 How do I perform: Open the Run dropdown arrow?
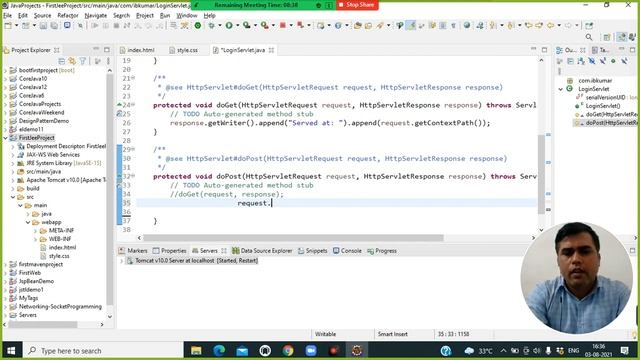(238, 25)
